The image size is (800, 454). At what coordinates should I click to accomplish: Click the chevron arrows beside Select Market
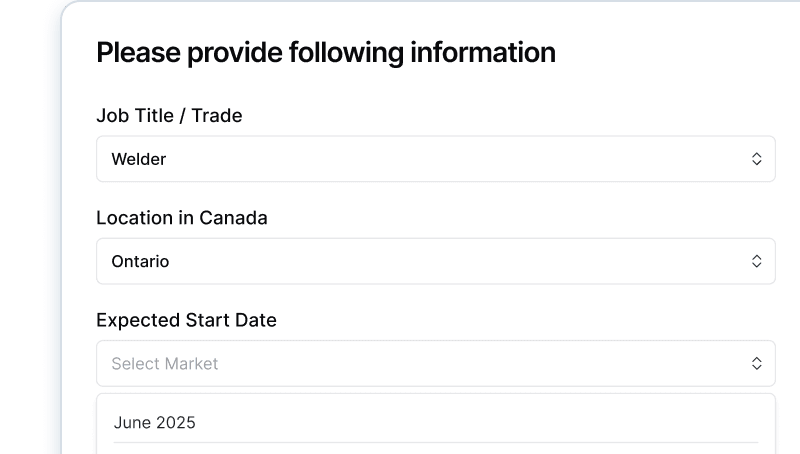(757, 363)
